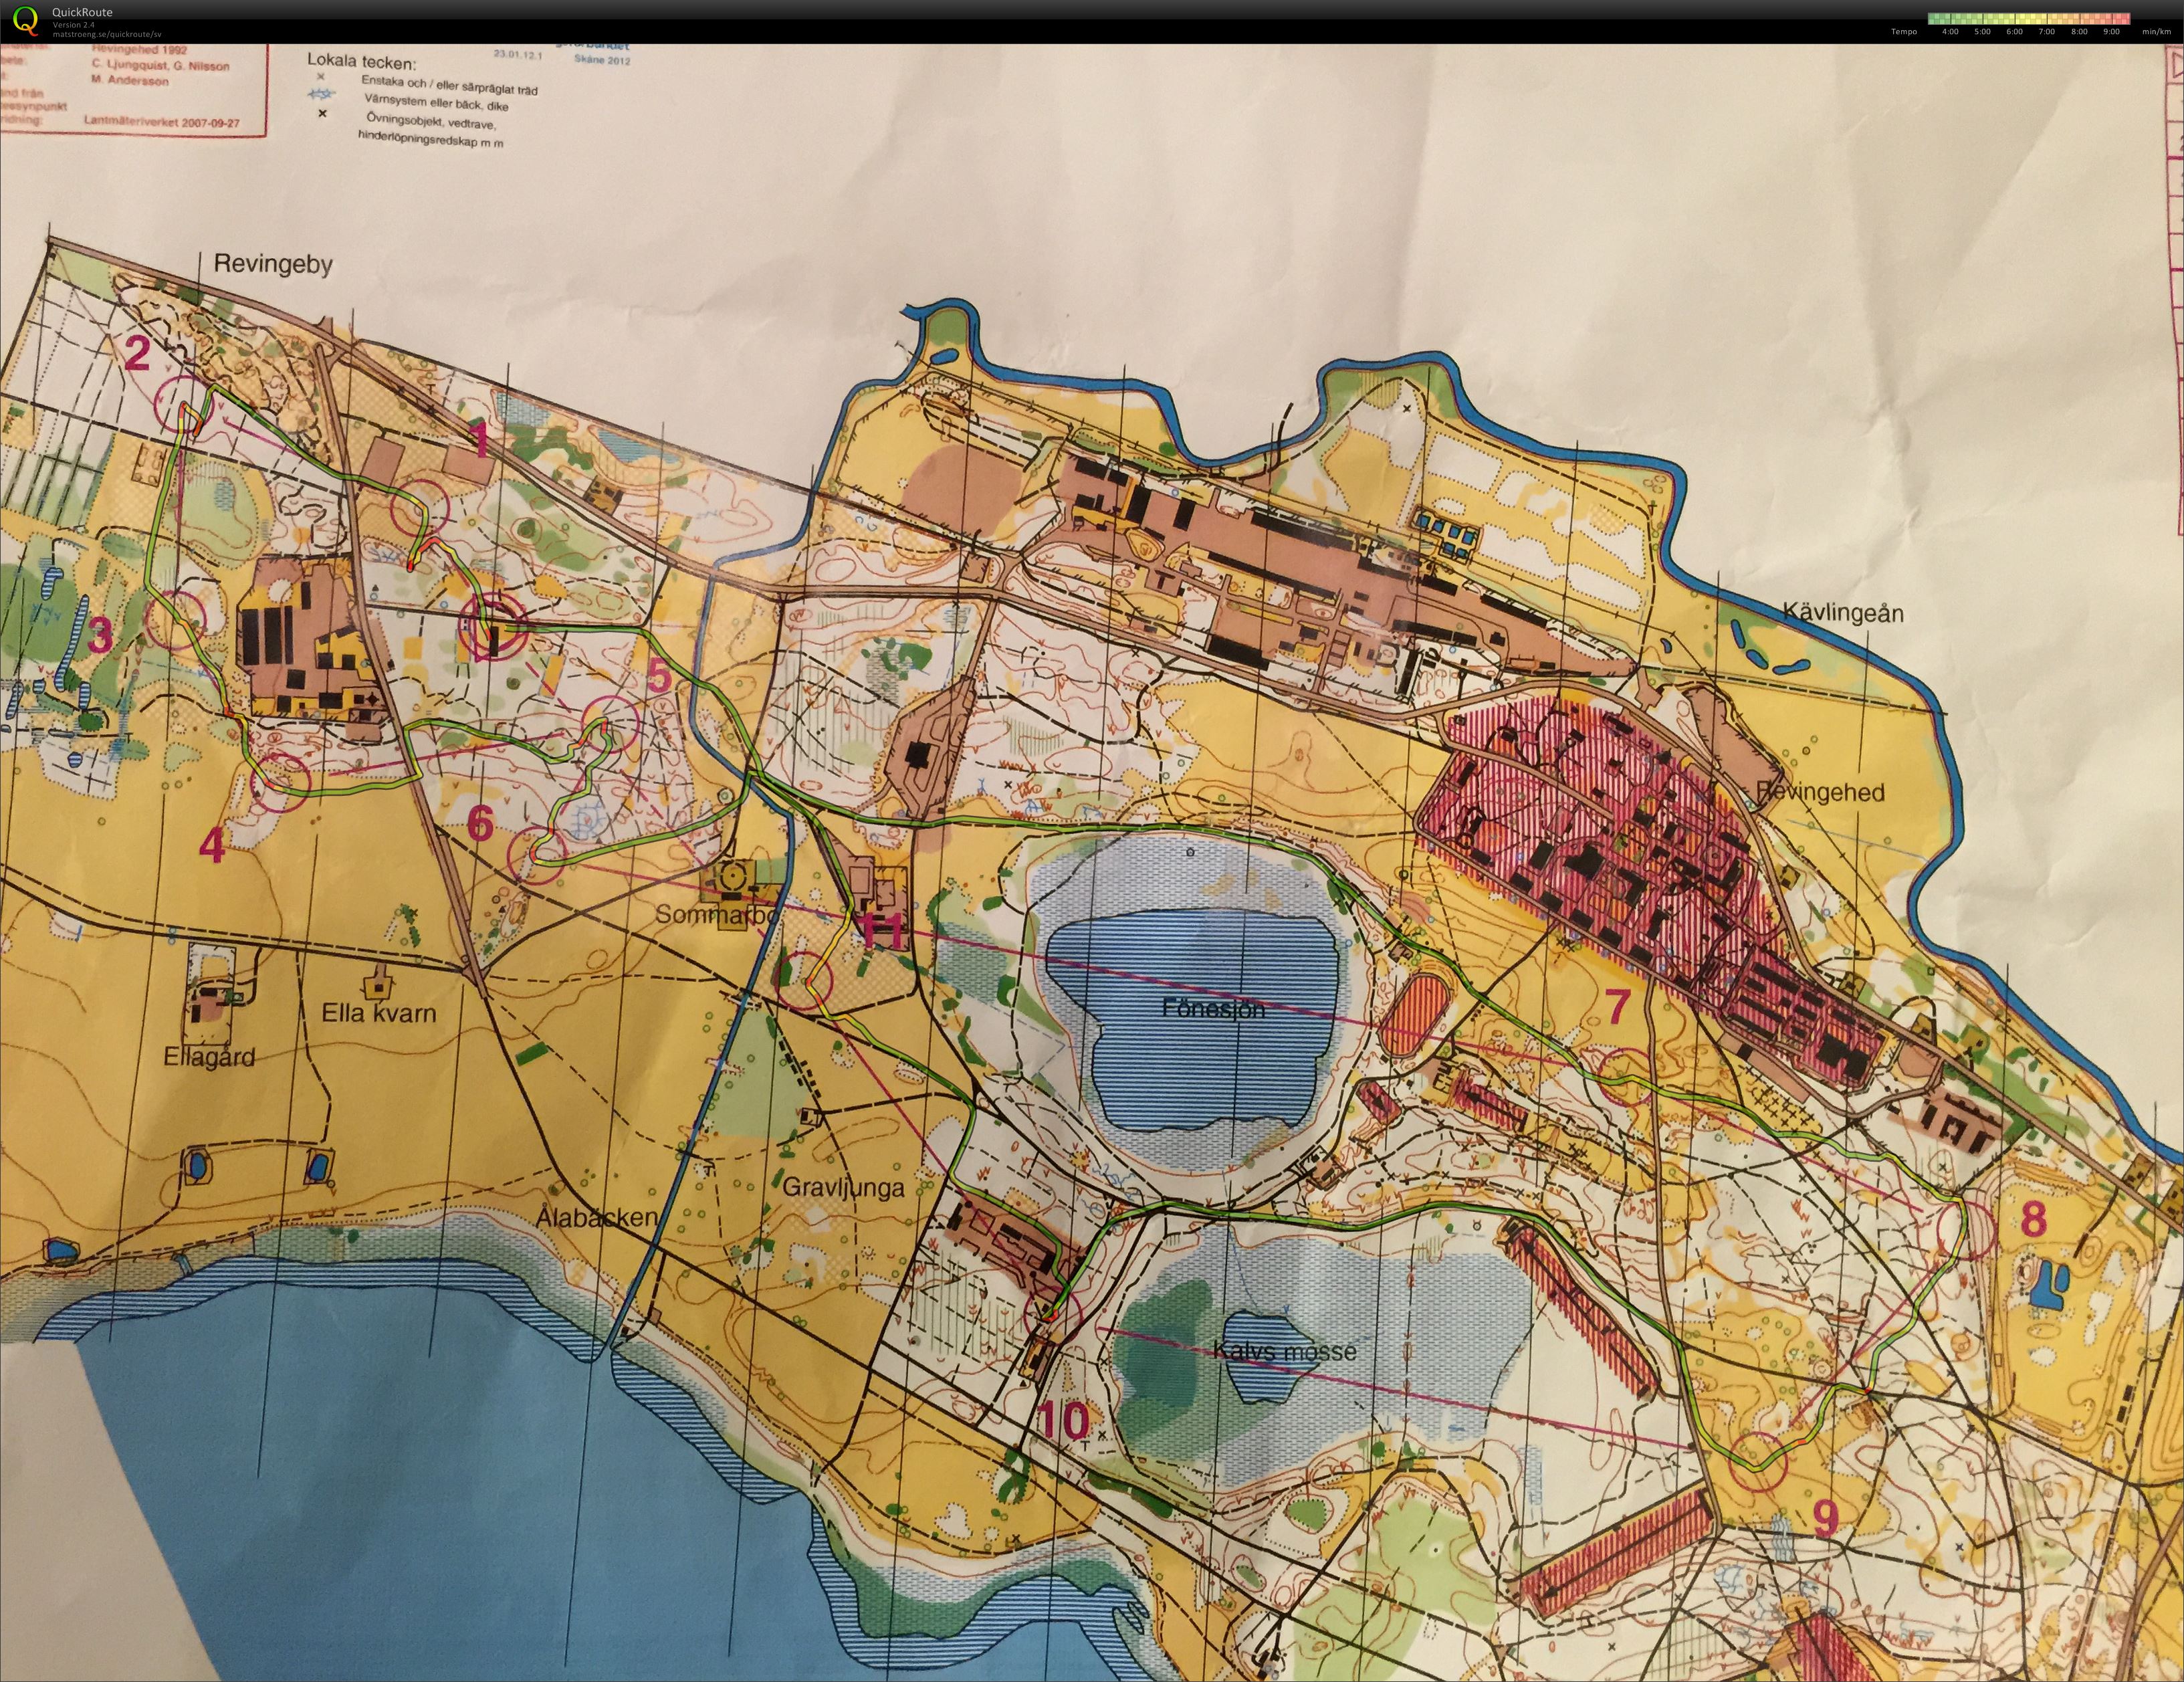Click the 'Lokala tecken:' legend heading

tap(361, 62)
